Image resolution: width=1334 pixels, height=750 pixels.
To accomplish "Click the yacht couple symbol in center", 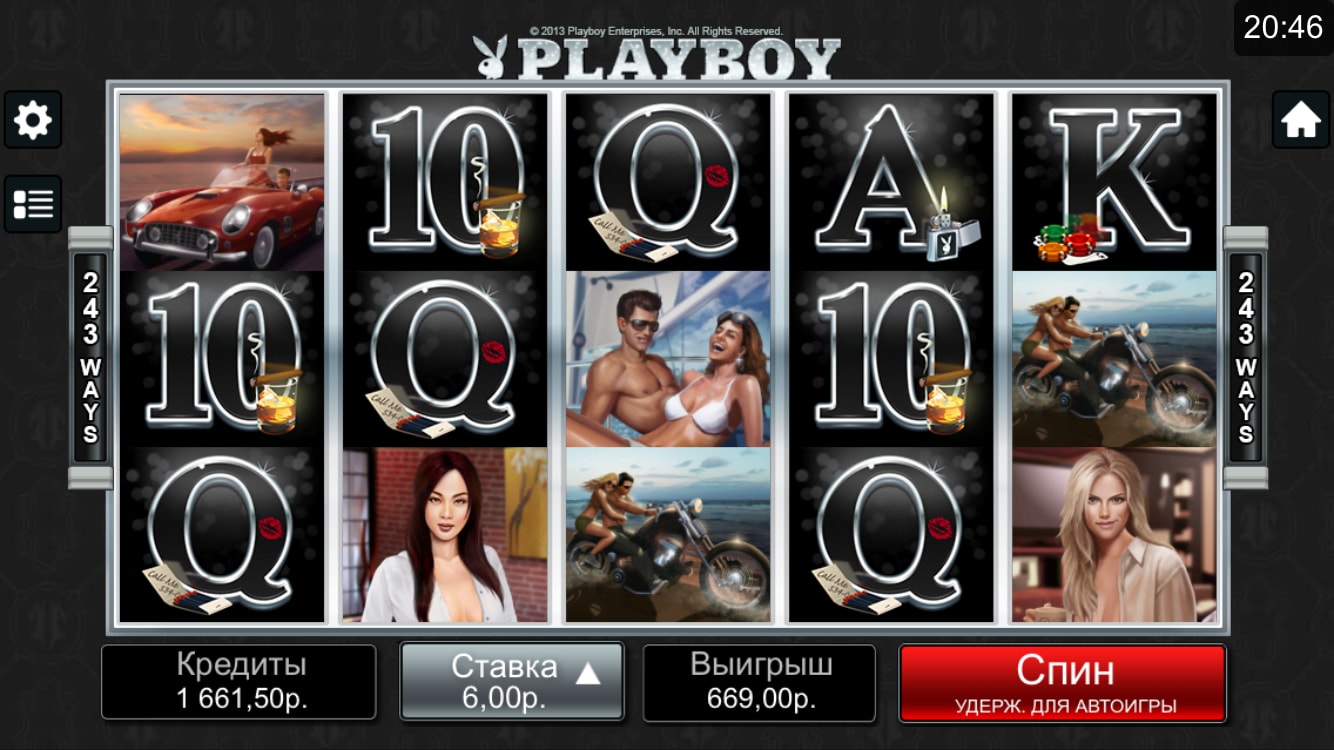I will [668, 359].
